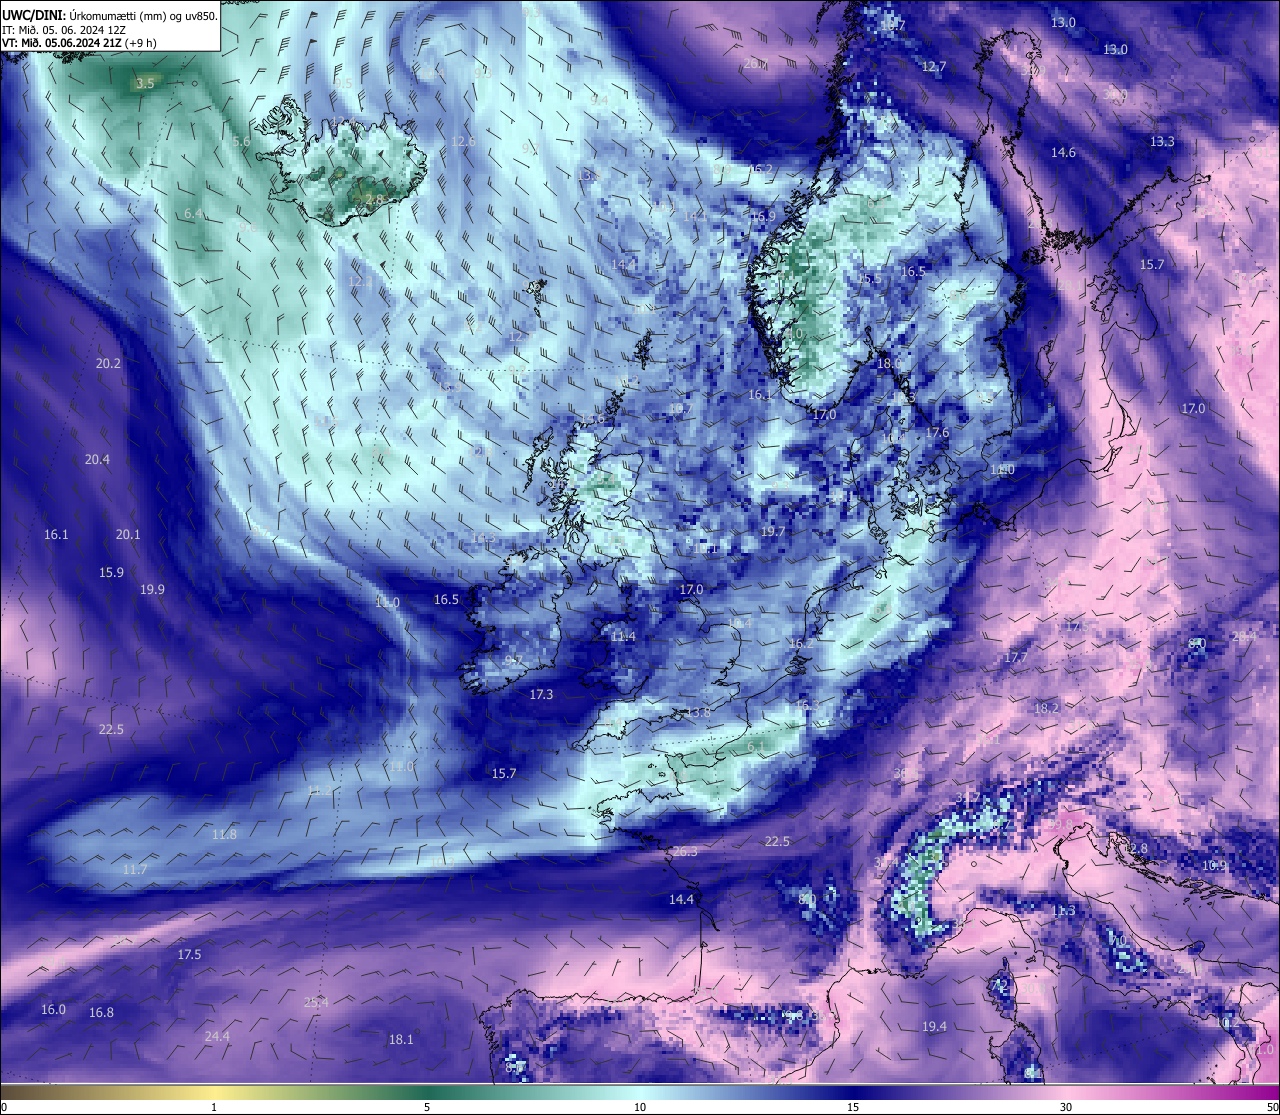
Task: Click the 19.9 map value
Action: (x=152, y=590)
